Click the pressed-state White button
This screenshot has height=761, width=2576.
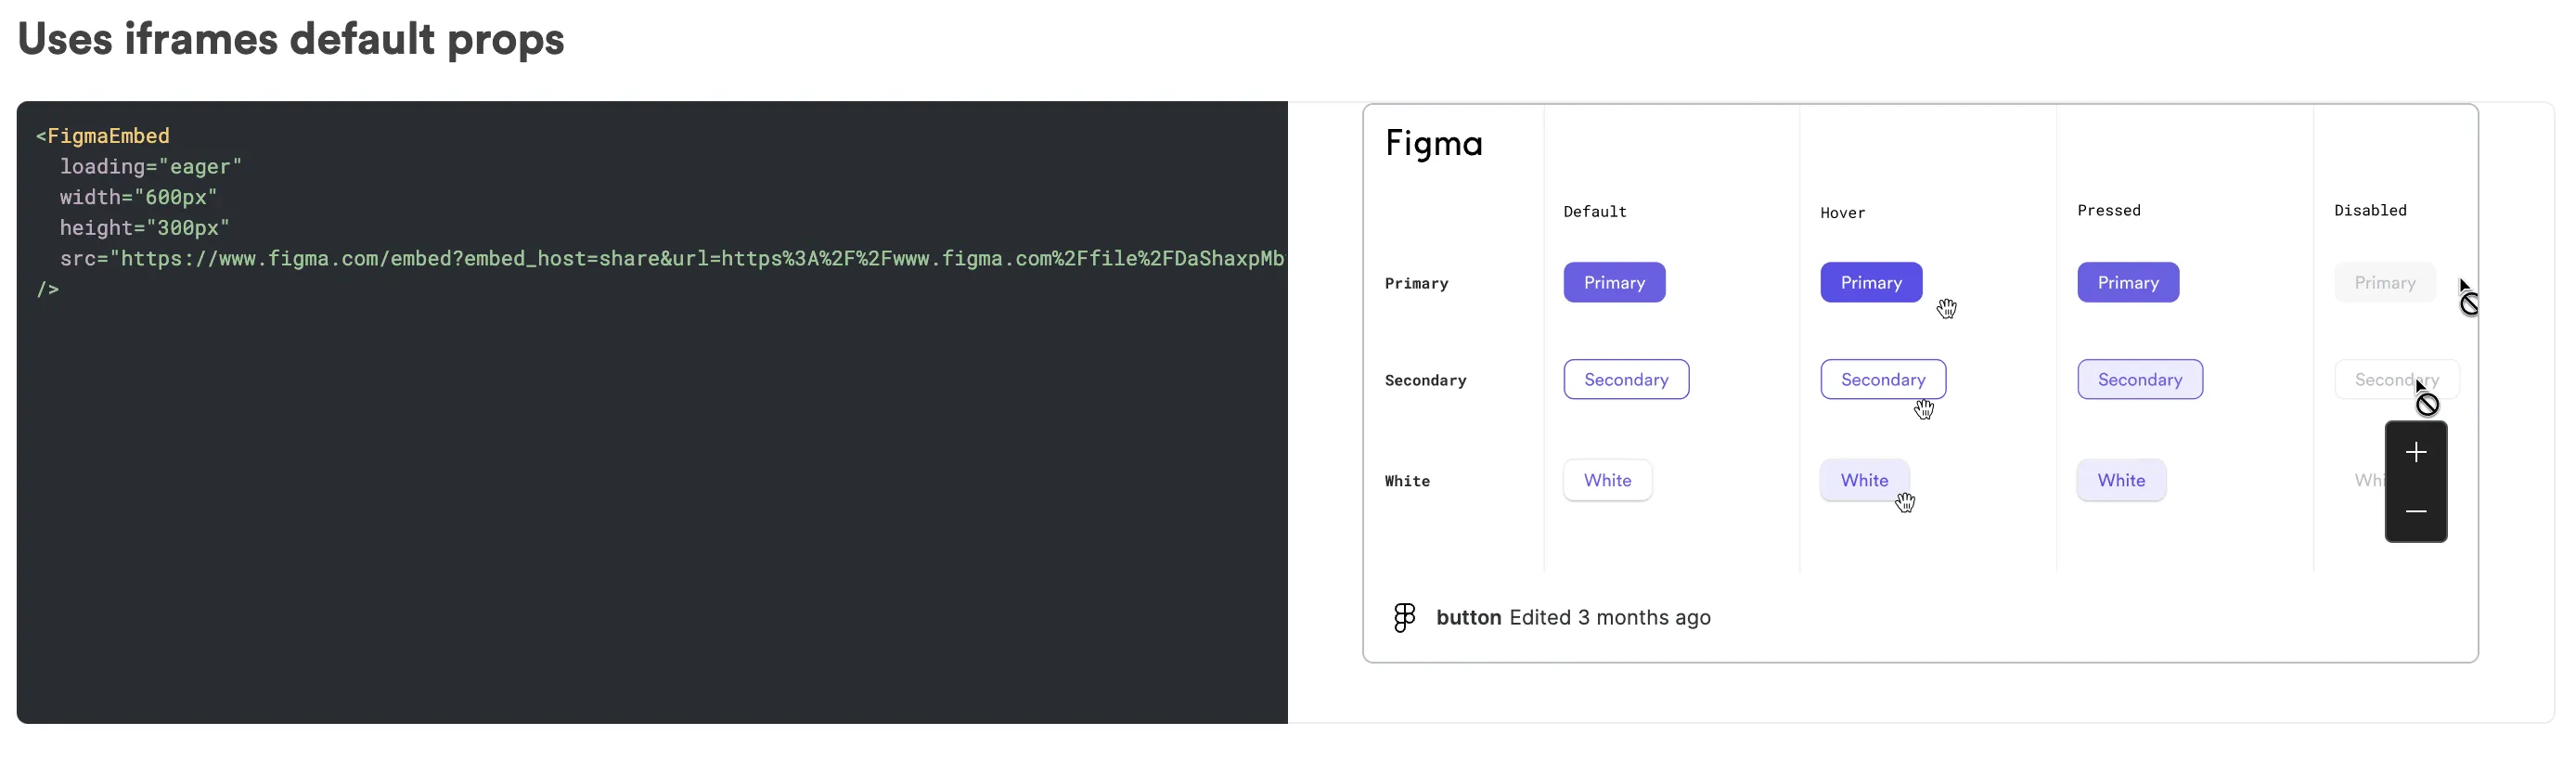coord(2121,480)
